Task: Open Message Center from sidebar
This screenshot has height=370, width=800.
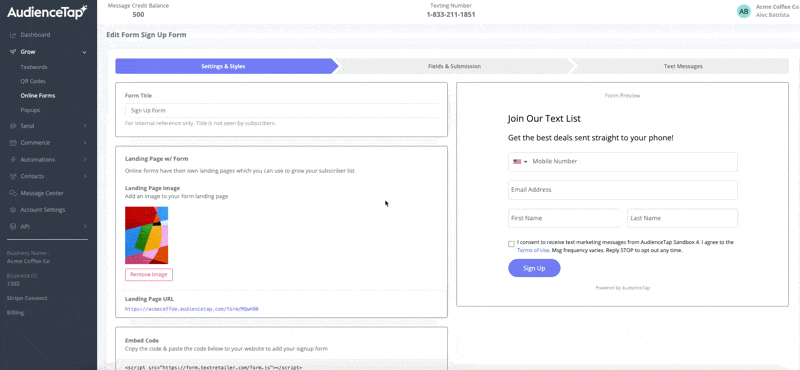Action: click(42, 193)
